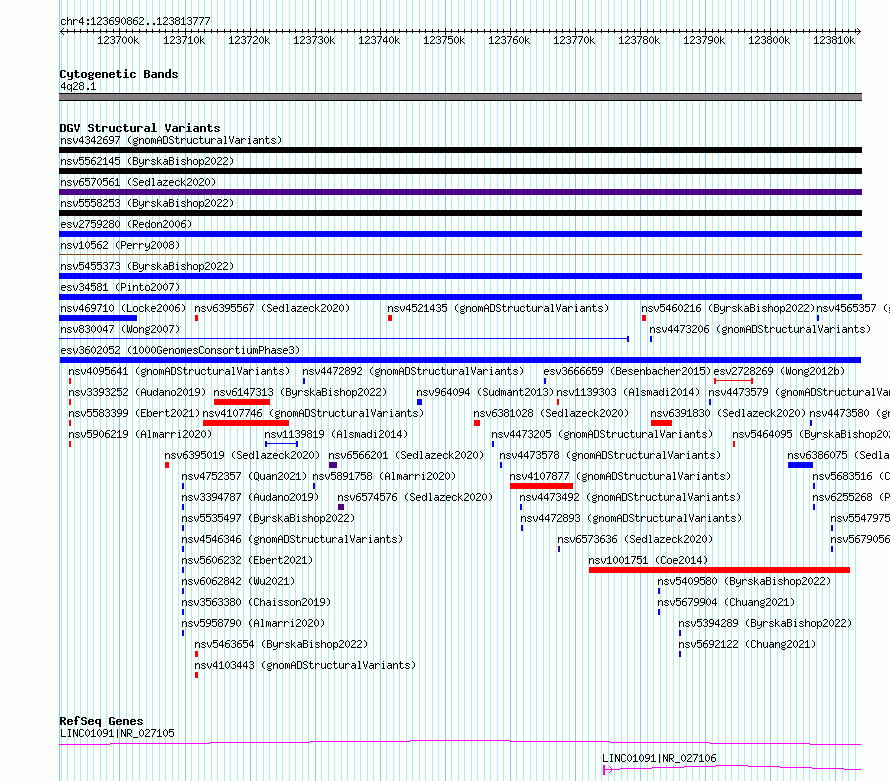Click nsv5679904 (Chuang2021) label
This screenshot has height=781, width=890.
tap(726, 602)
